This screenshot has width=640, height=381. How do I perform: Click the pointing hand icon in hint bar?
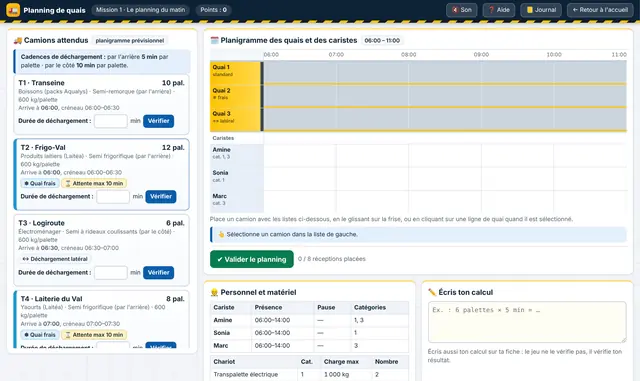coord(221,234)
